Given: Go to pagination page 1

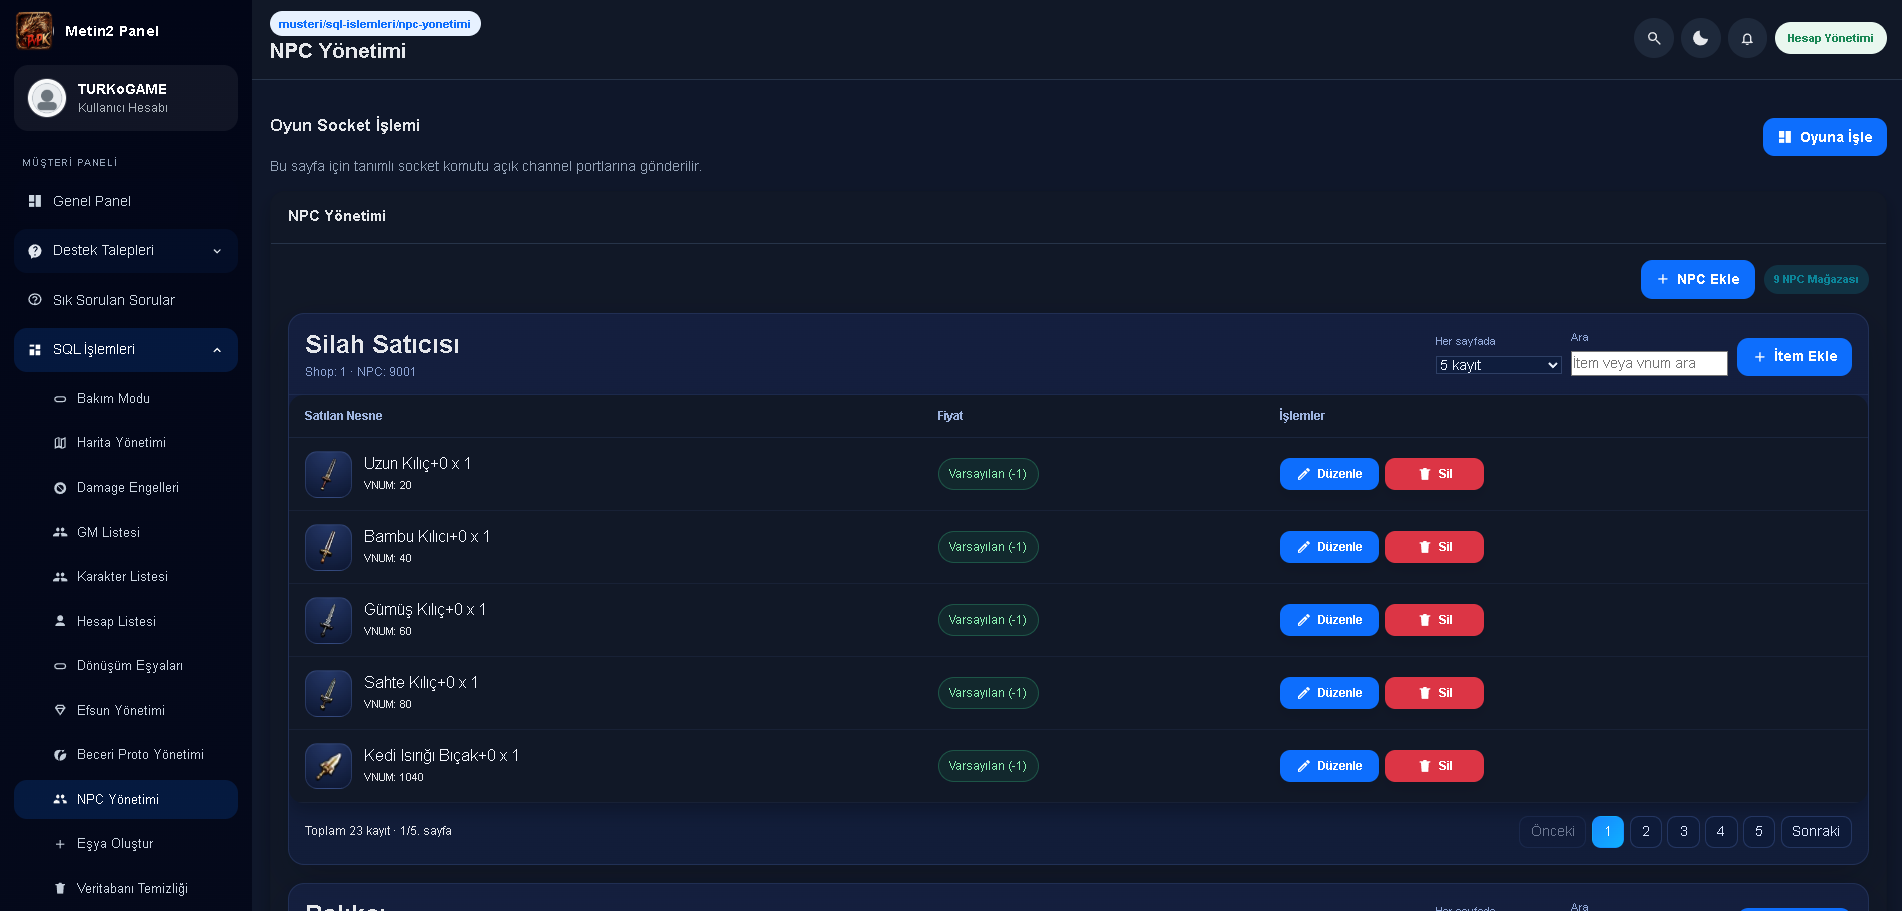Looking at the screenshot, I should click(1608, 832).
